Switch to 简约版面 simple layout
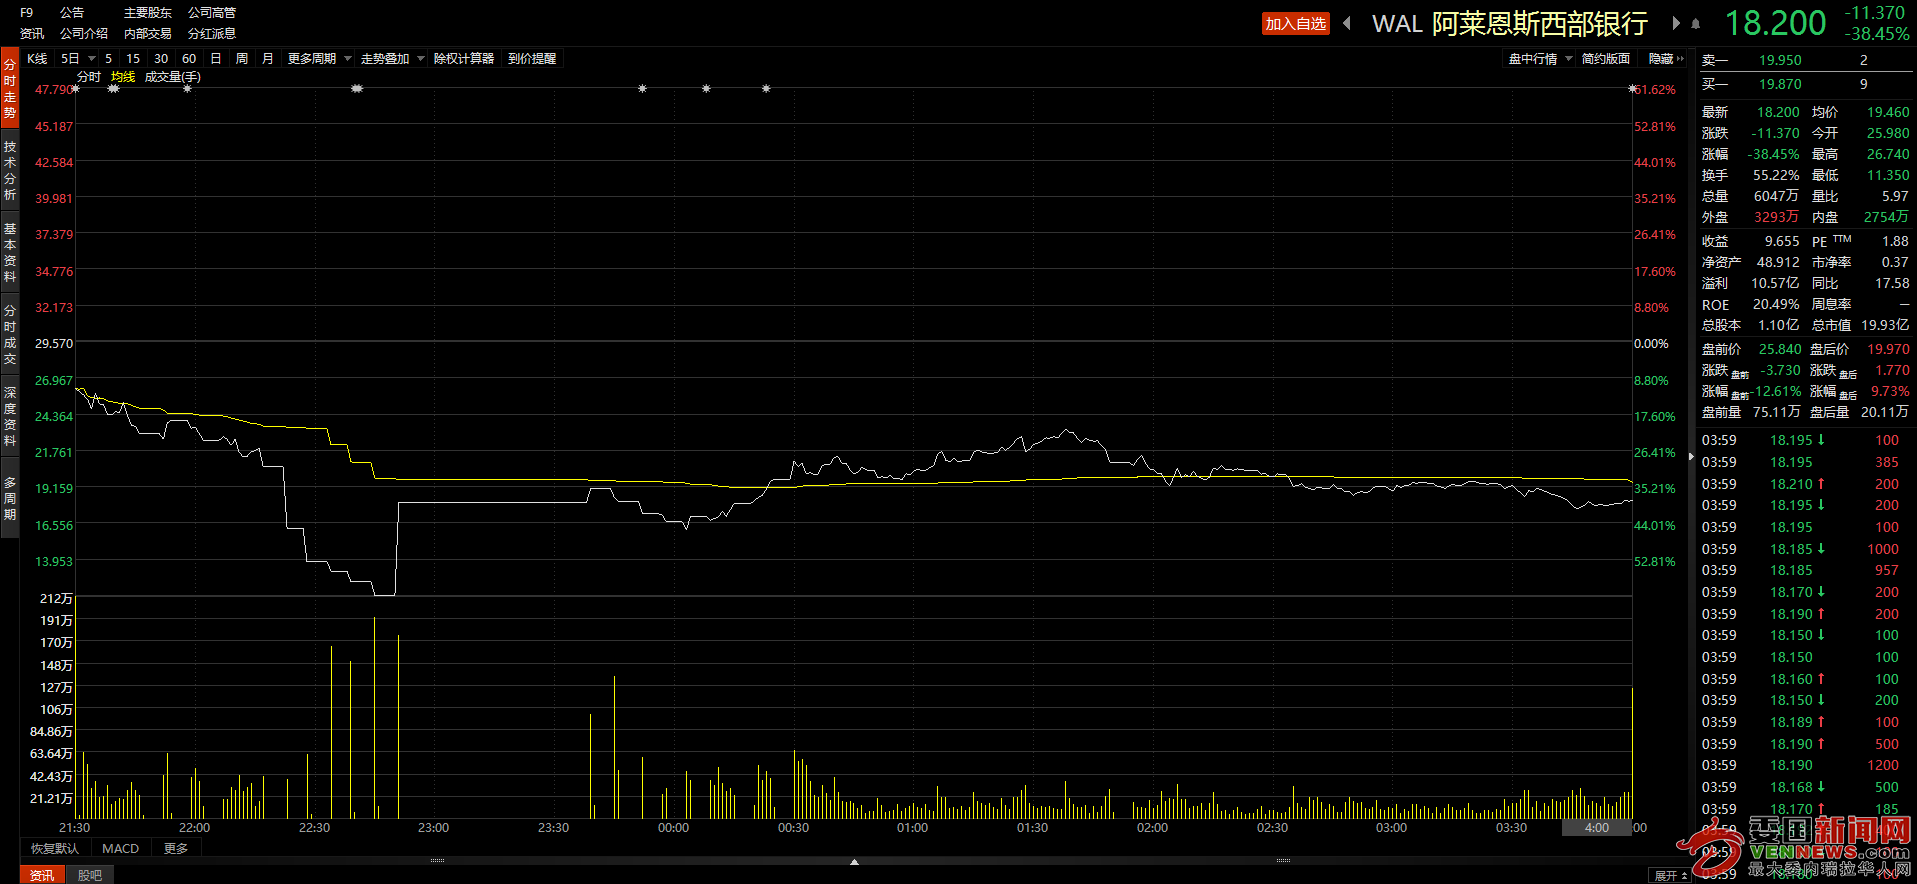 (1606, 59)
